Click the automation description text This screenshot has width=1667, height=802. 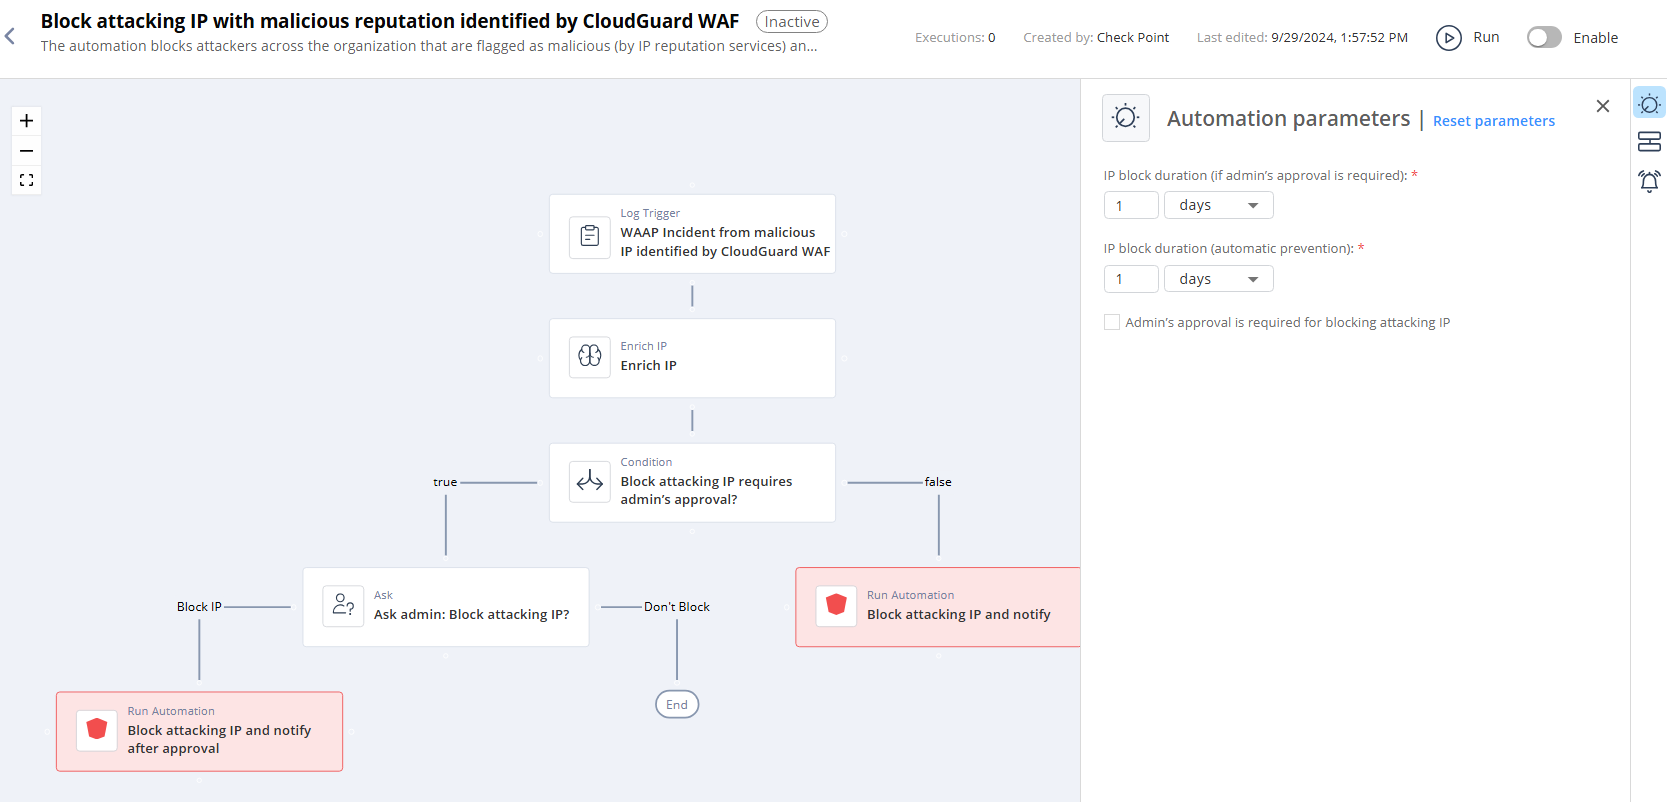[x=429, y=46]
